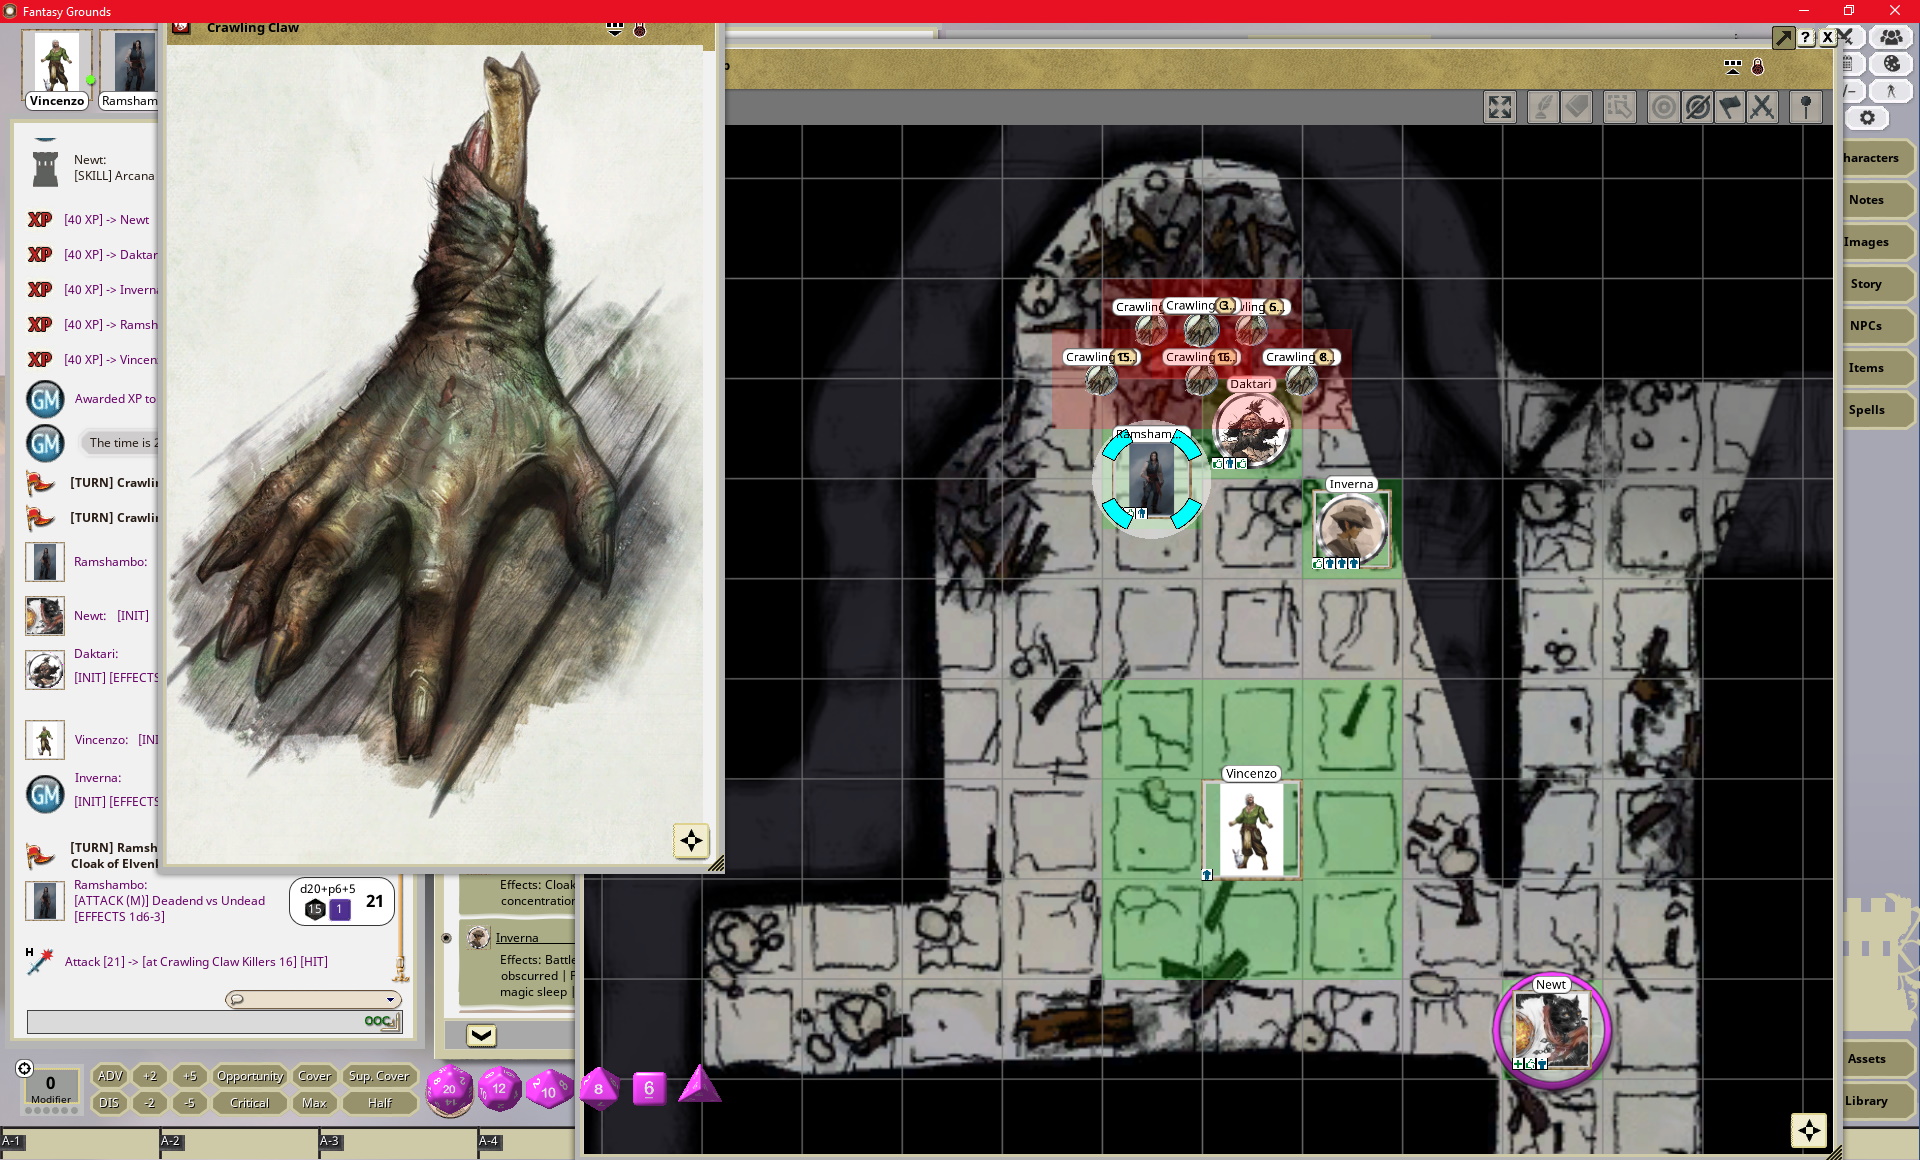Click the arrow link icon on the map window
Viewport: 1920px width, 1160px height.
[x=1783, y=38]
